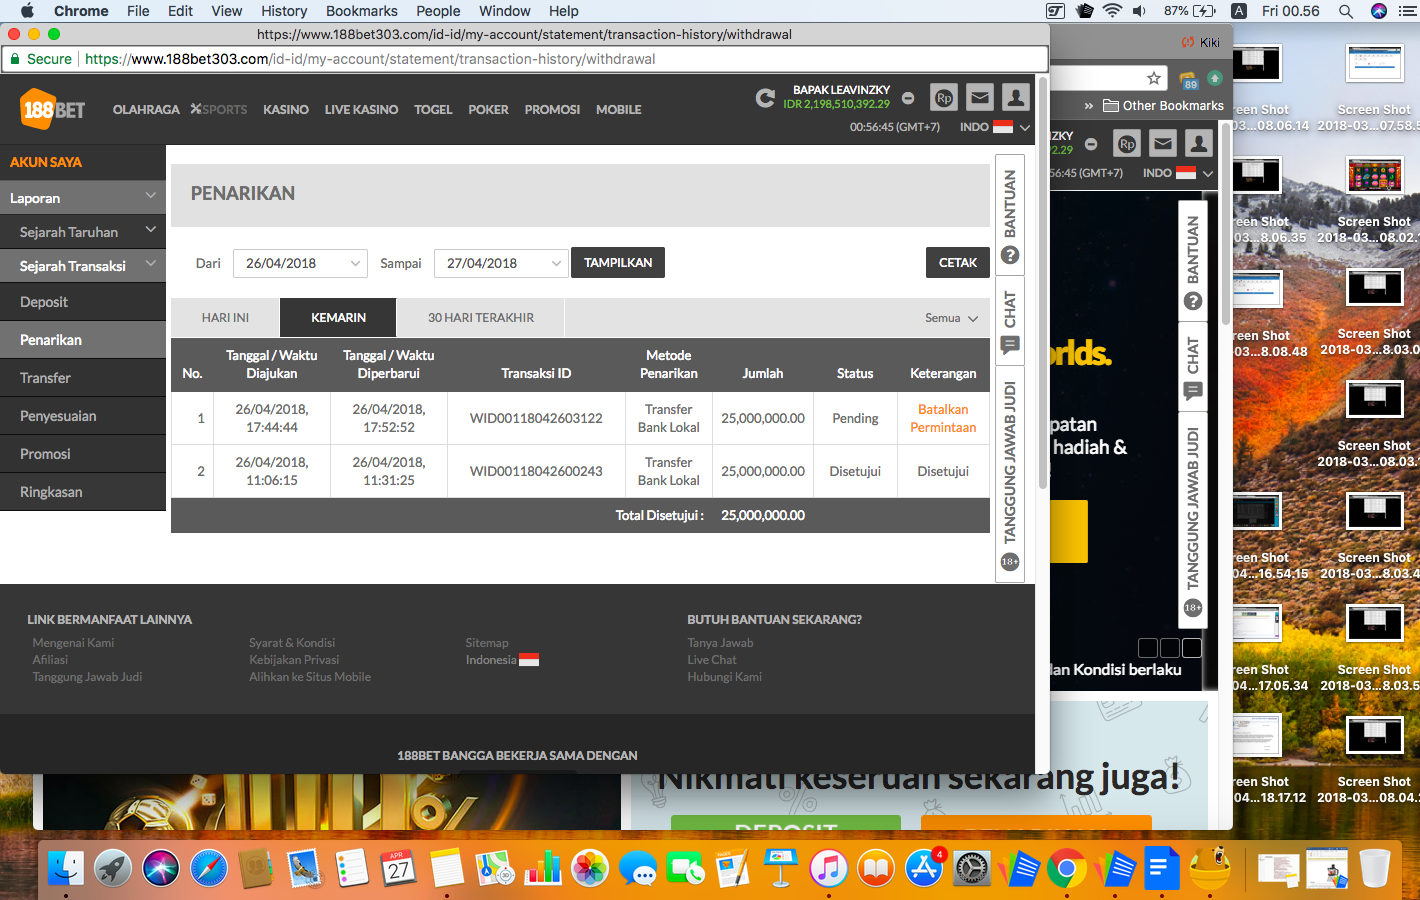
Task: Expand the INDO language dropdown in front window
Action: click(x=995, y=127)
